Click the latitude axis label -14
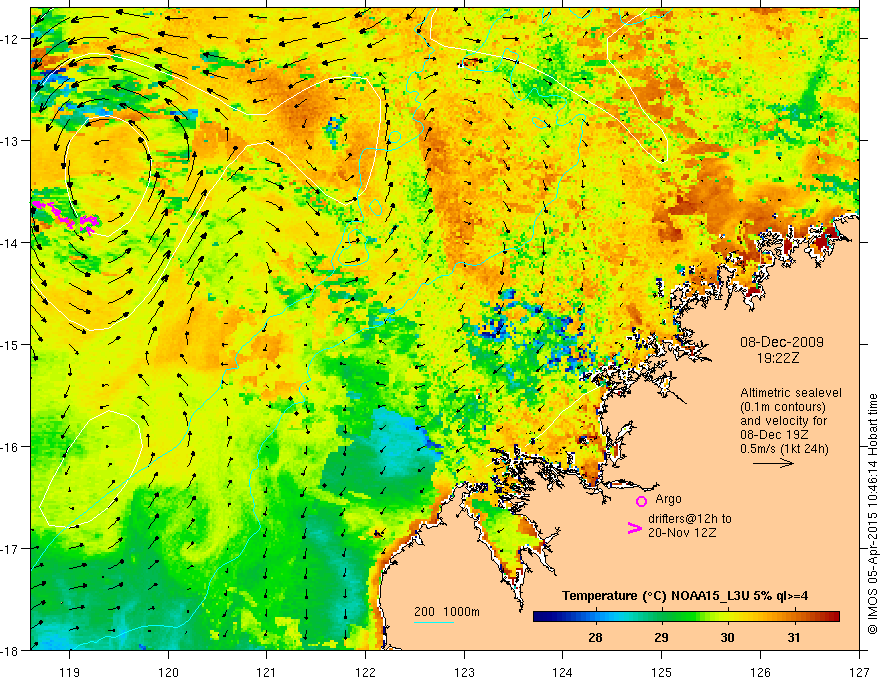The image size is (880, 680). coord(10,243)
